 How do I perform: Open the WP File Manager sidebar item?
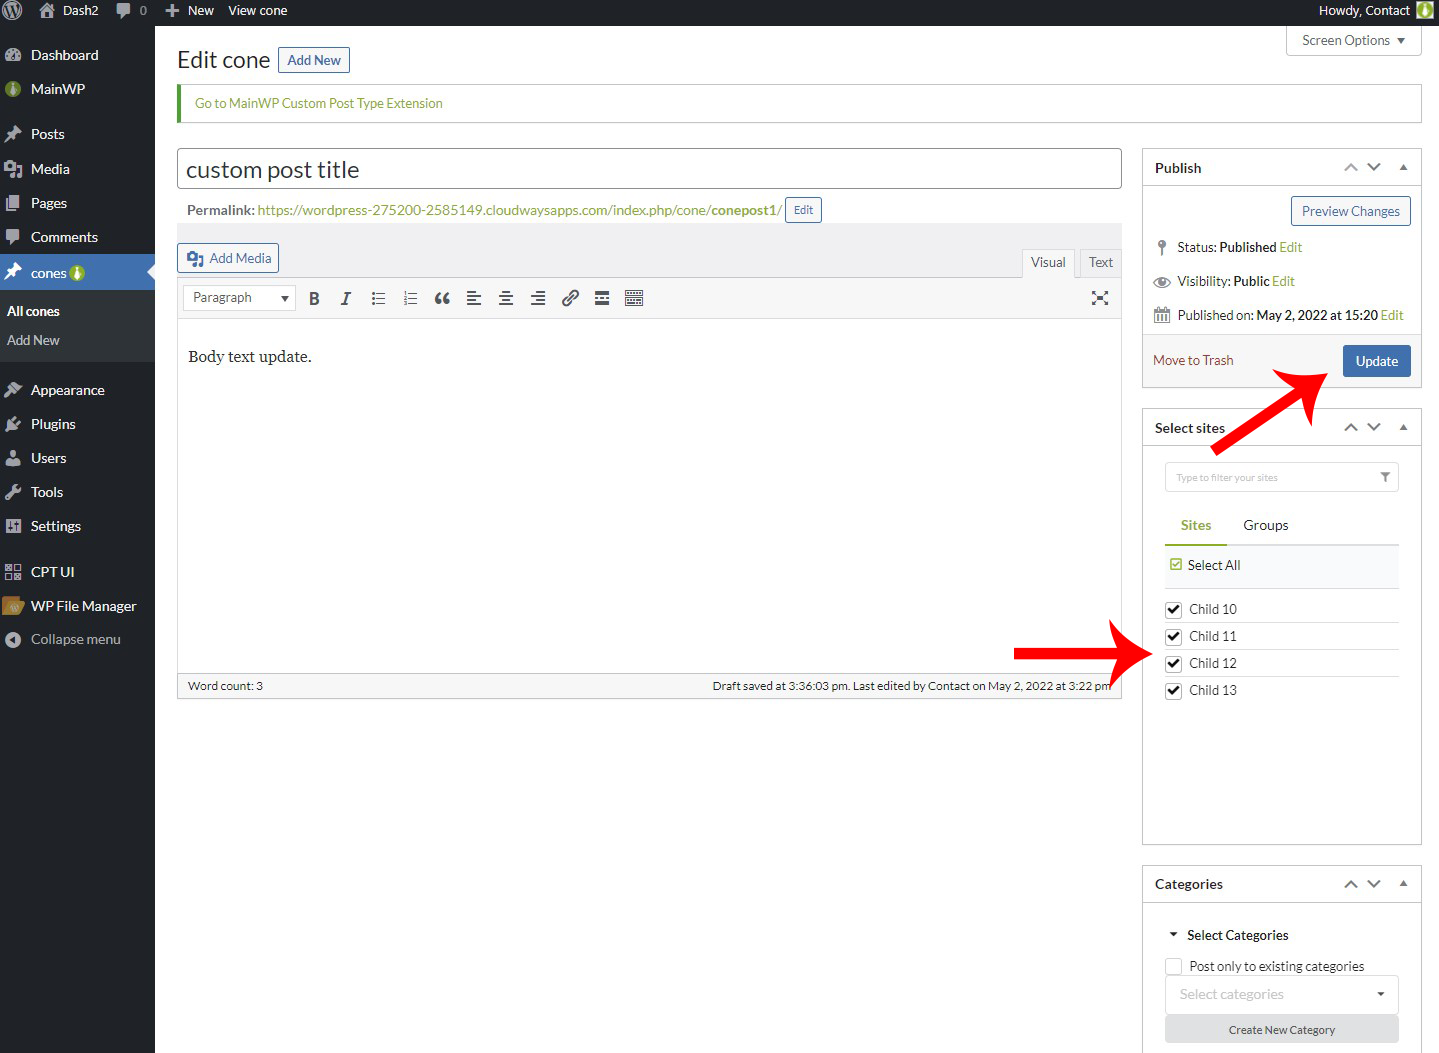83,605
